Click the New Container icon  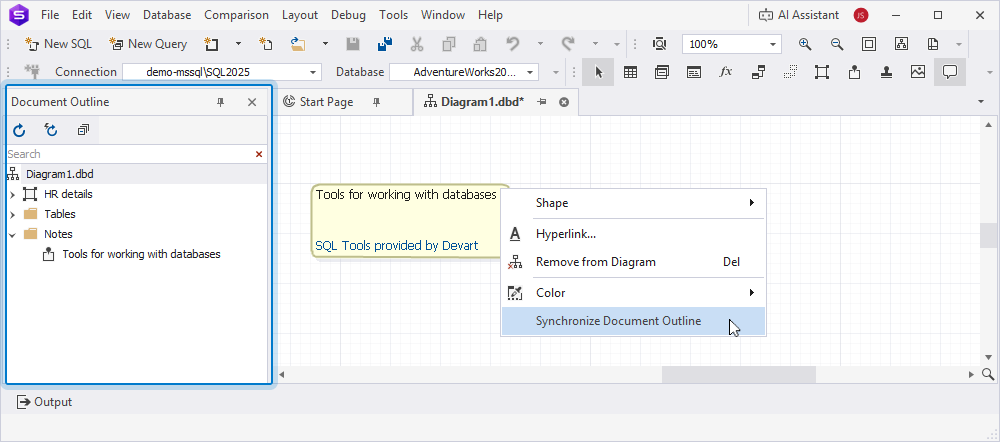tap(822, 72)
